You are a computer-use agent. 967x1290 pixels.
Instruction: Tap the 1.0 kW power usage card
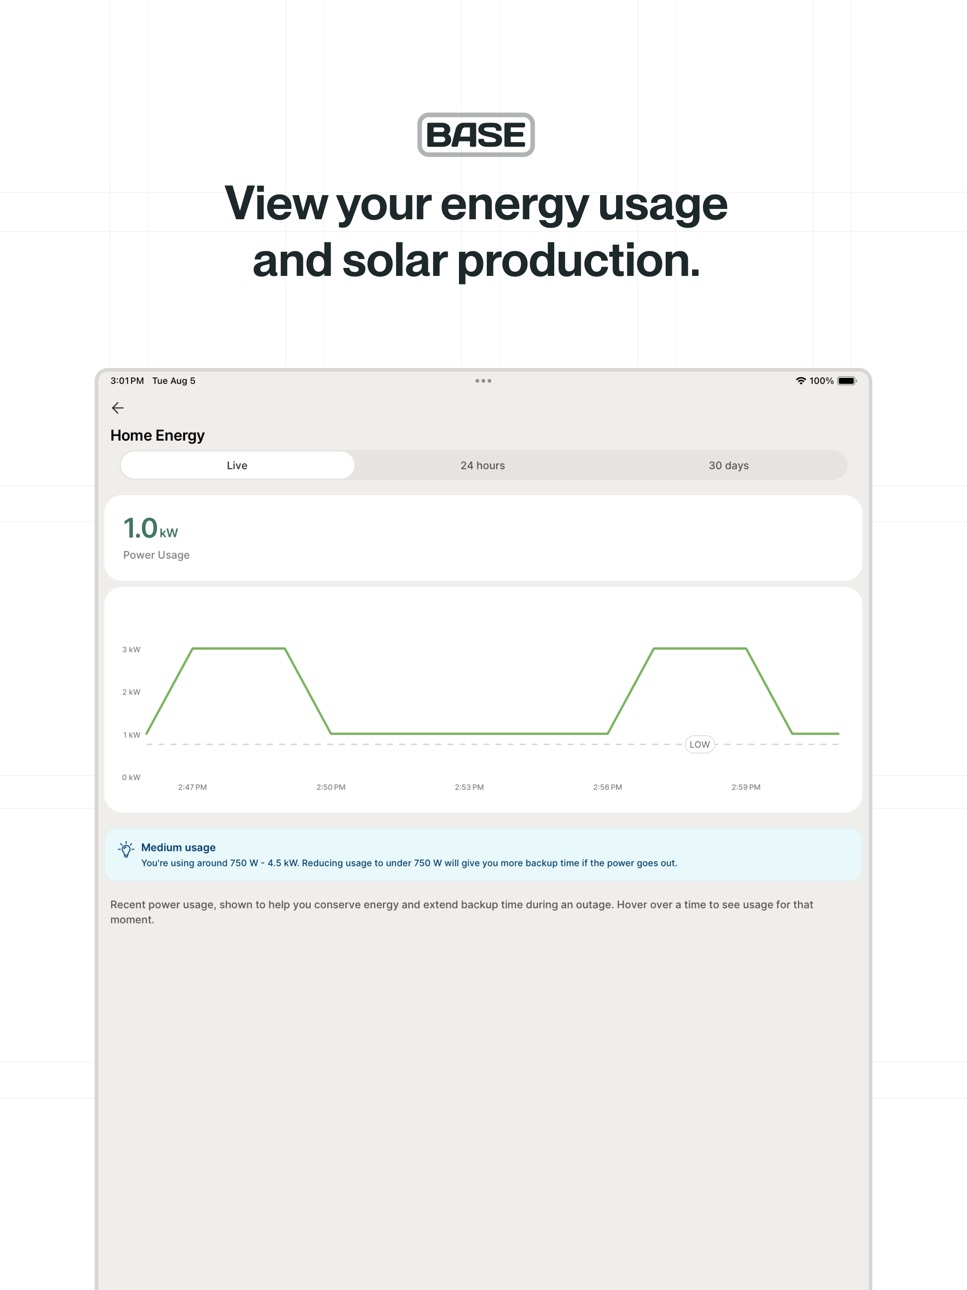483,538
